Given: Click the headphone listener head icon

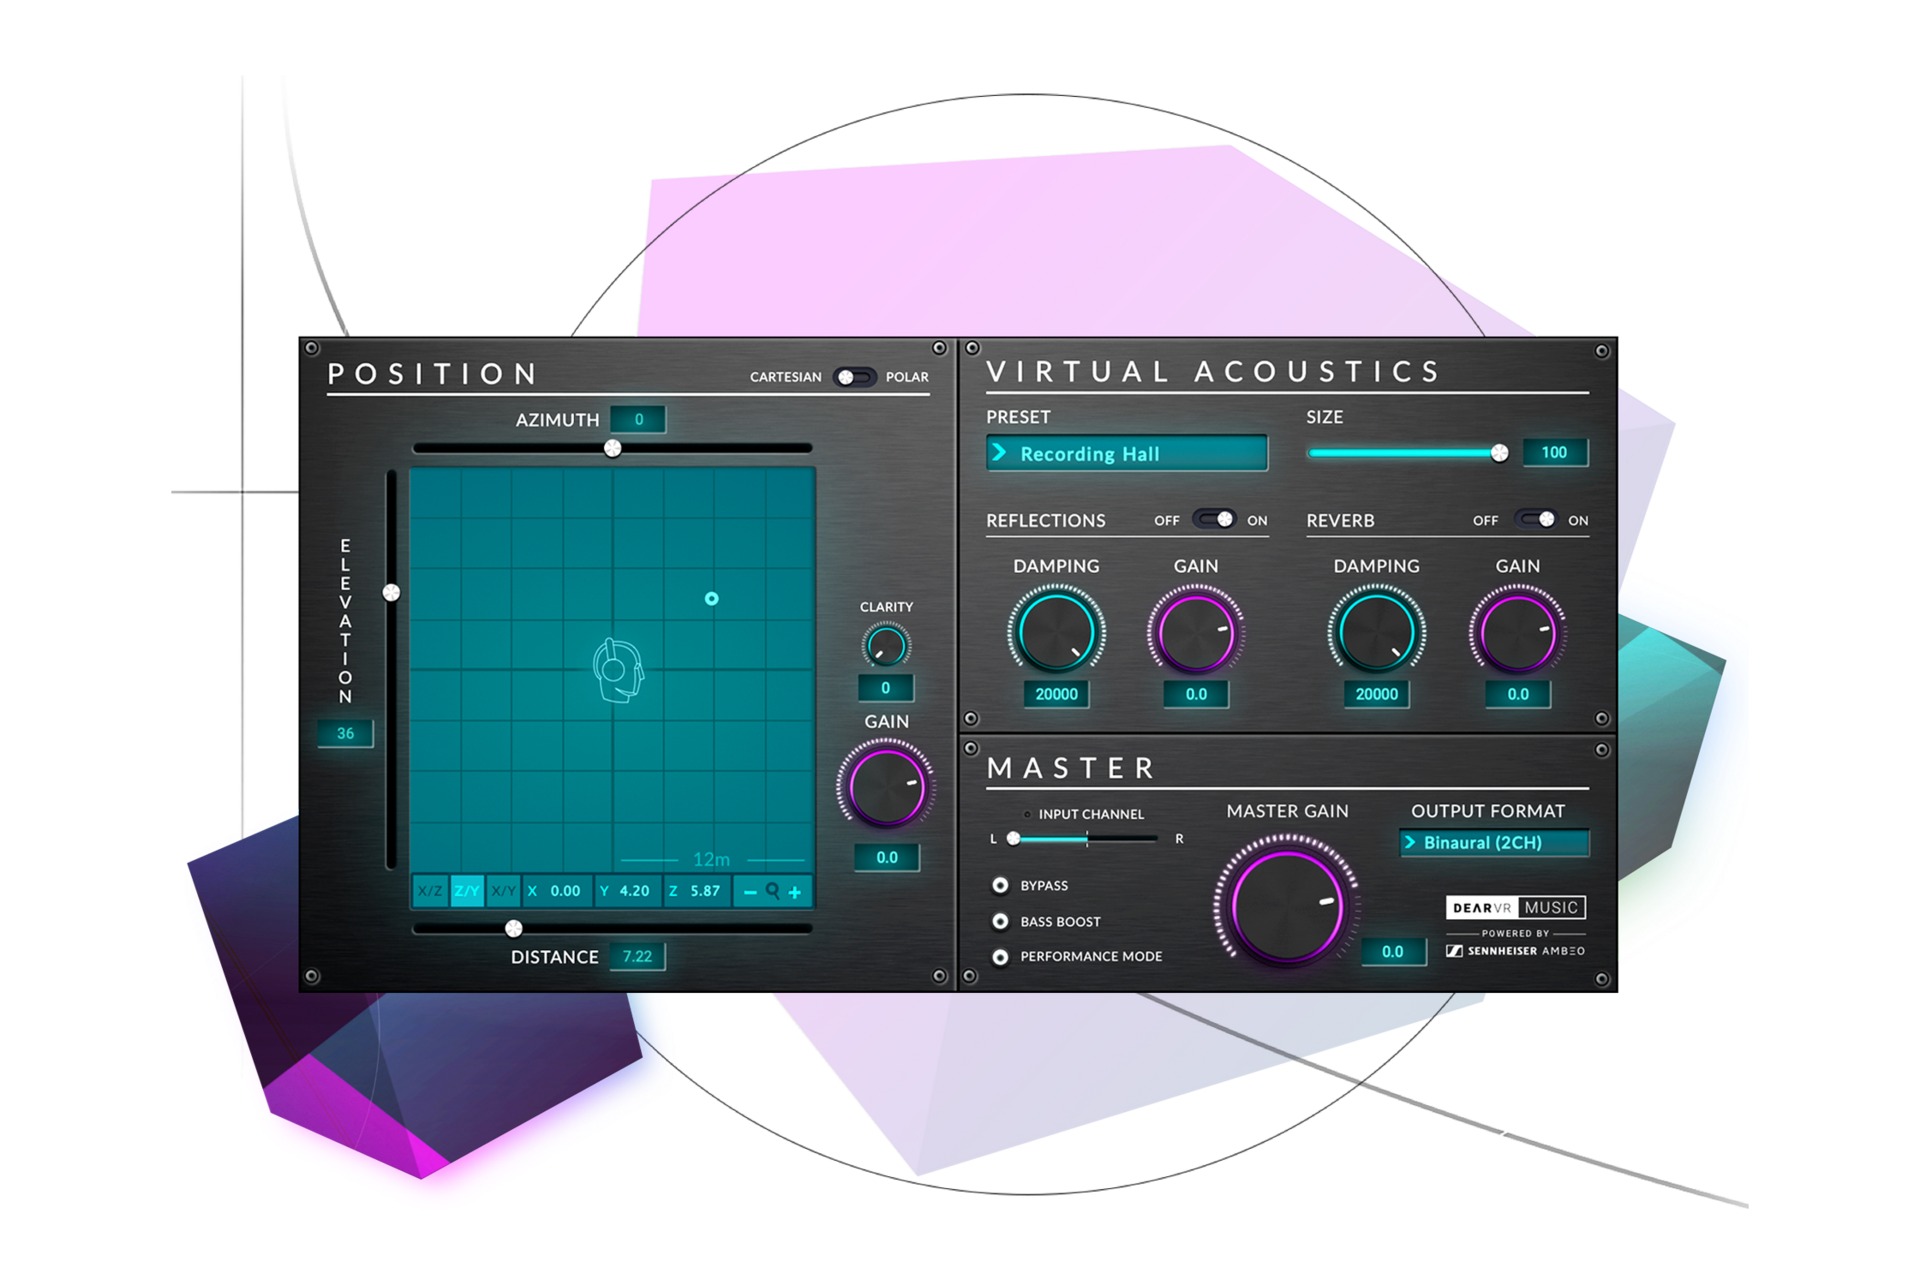Looking at the screenshot, I should pyautogui.click(x=618, y=670).
